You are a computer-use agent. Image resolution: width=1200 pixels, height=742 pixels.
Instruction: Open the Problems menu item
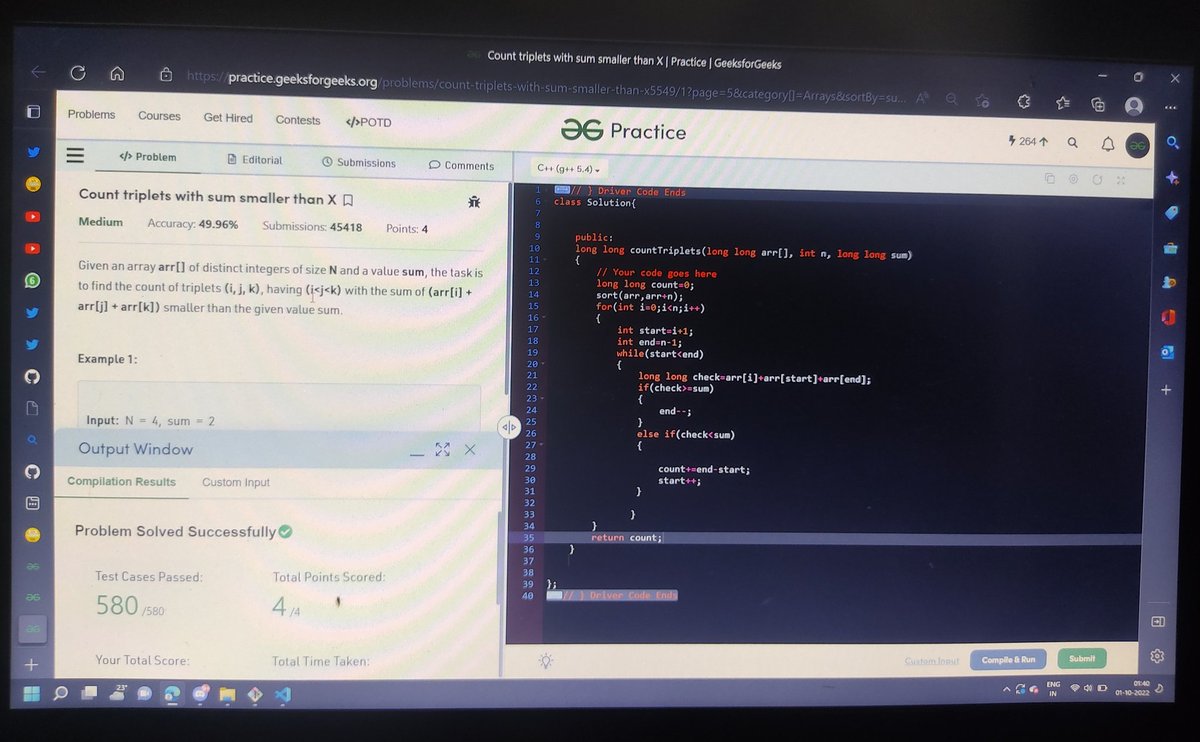tap(91, 114)
